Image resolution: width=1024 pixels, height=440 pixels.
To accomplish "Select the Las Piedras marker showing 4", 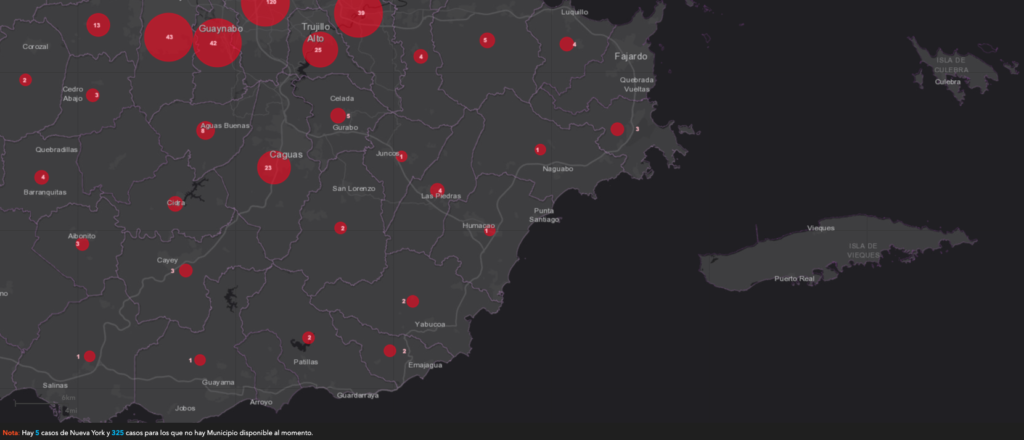I will click(438, 191).
